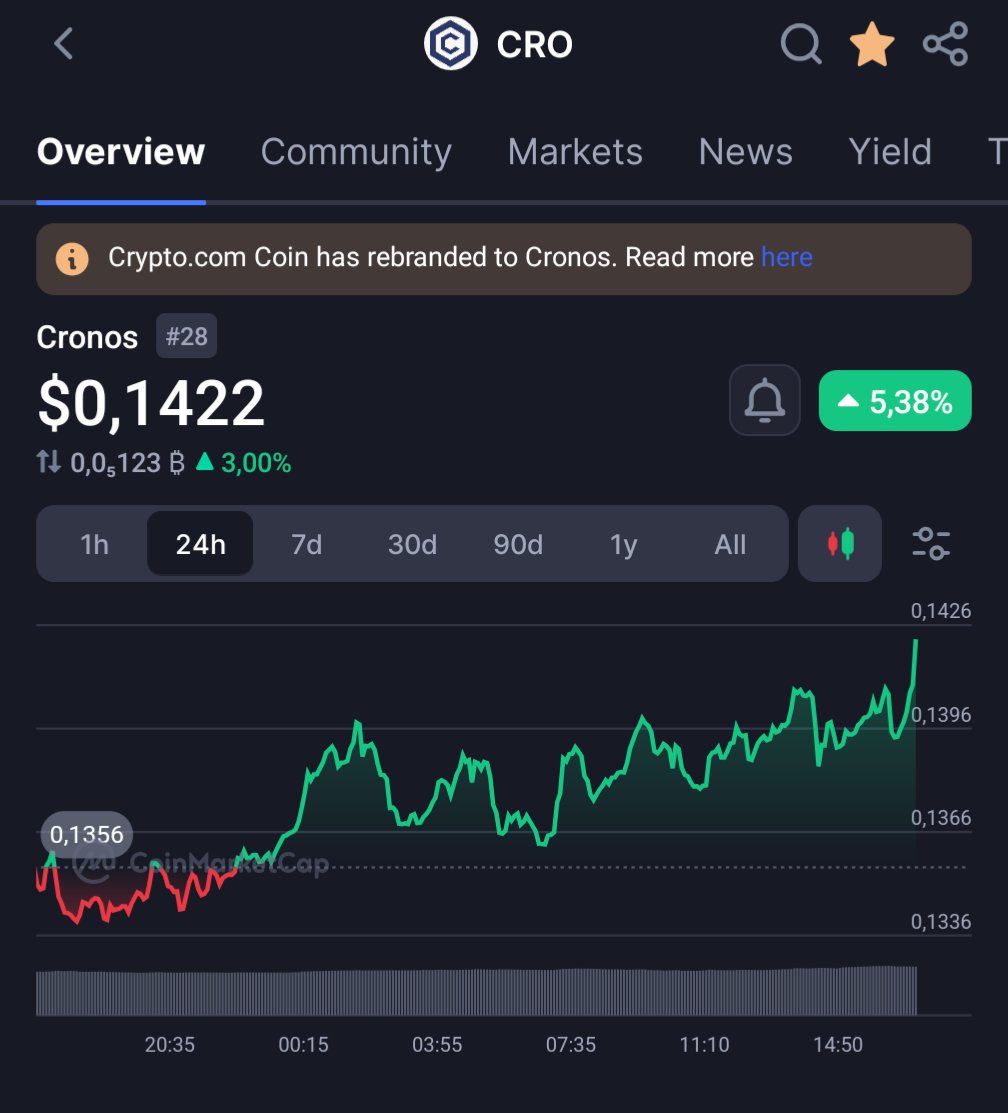Select the 30d chart range
The width and height of the screenshot is (1008, 1113).
(412, 544)
